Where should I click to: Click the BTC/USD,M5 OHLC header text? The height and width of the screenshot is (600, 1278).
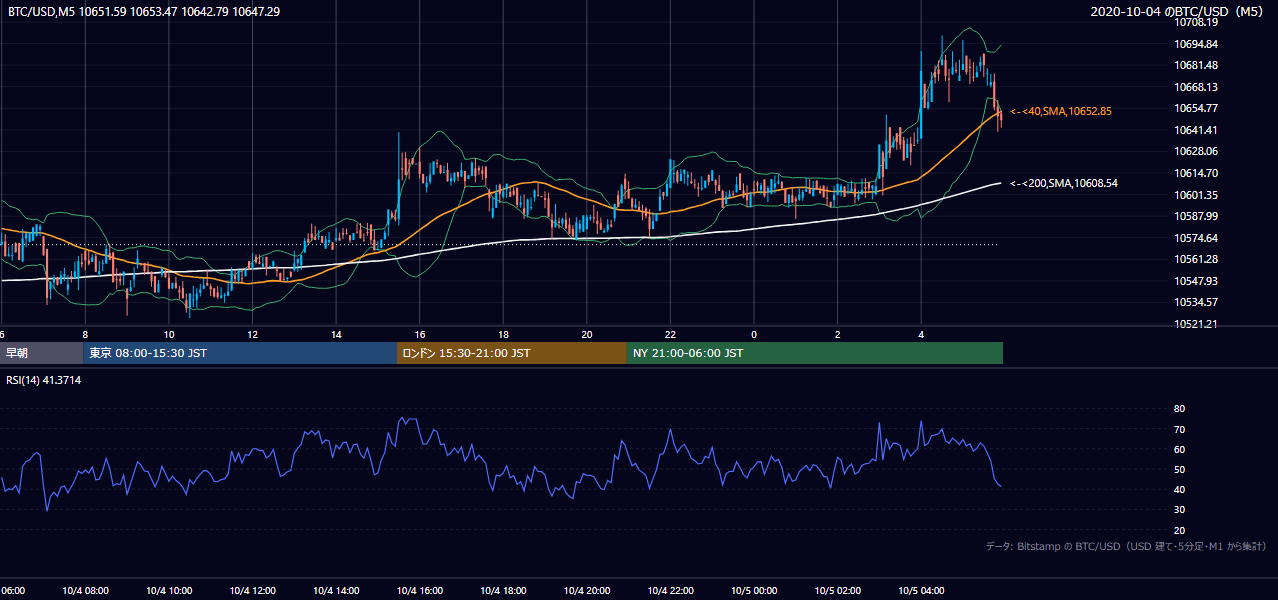point(144,11)
